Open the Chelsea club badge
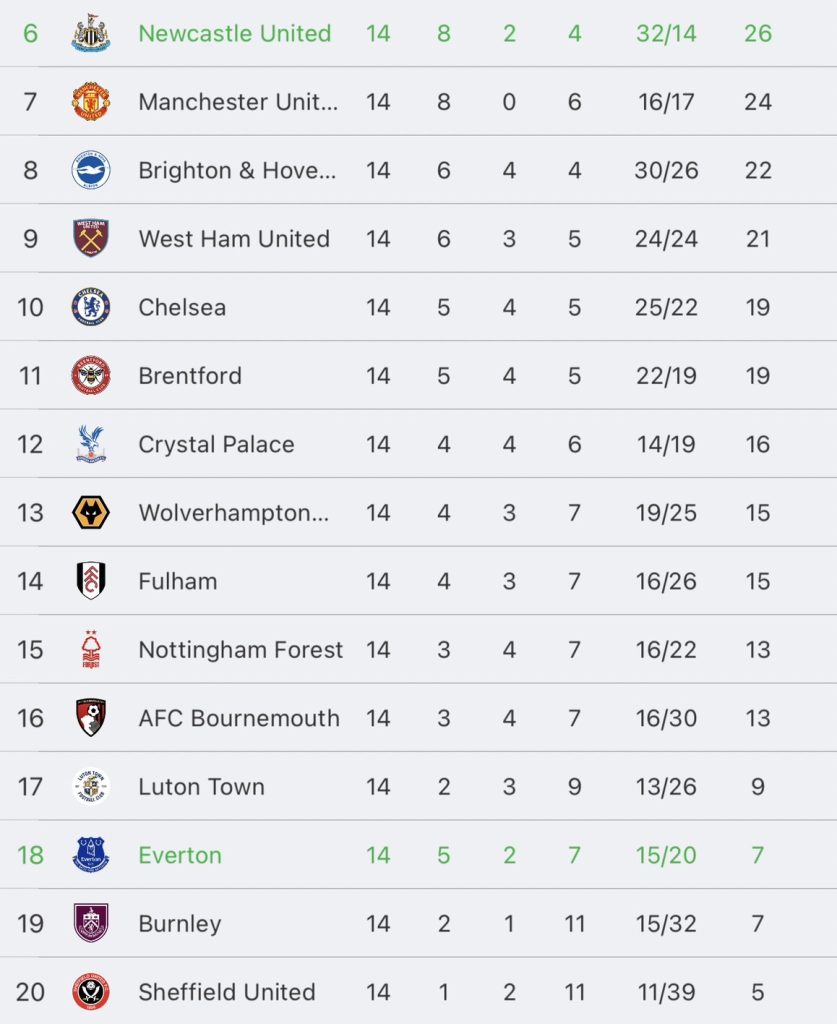 tap(91, 307)
